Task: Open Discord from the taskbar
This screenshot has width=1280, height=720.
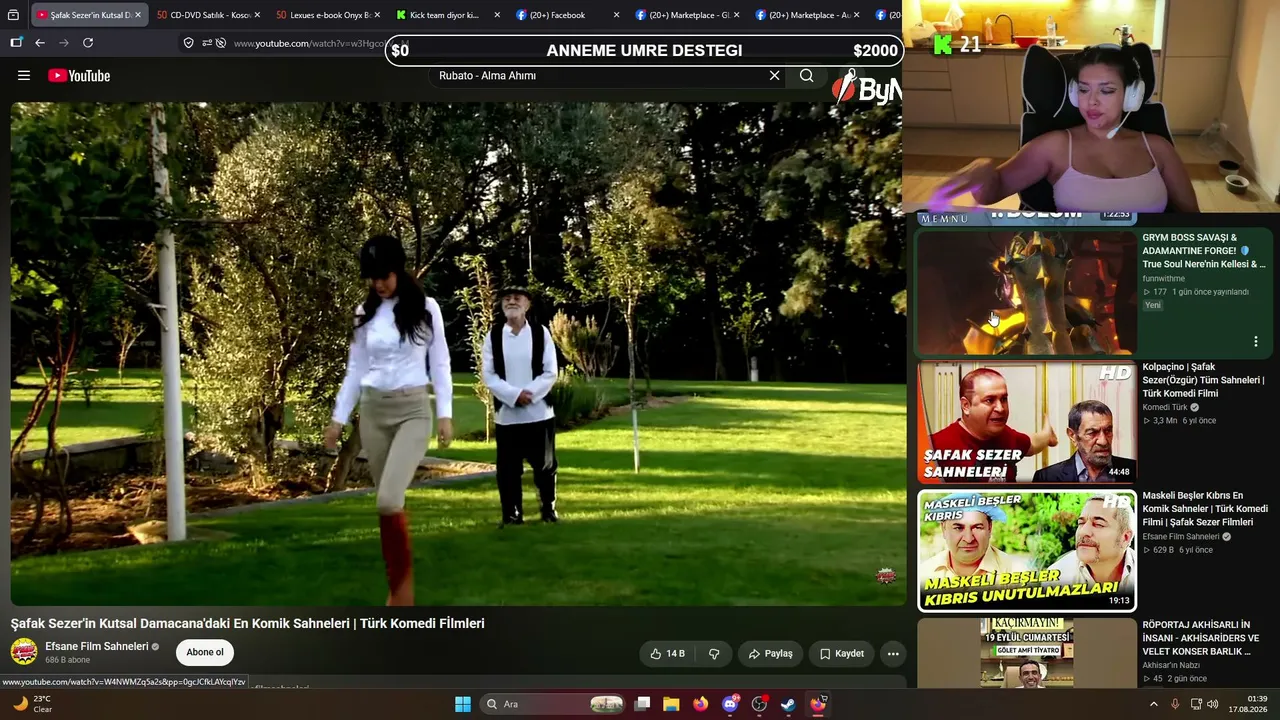Action: (730, 704)
